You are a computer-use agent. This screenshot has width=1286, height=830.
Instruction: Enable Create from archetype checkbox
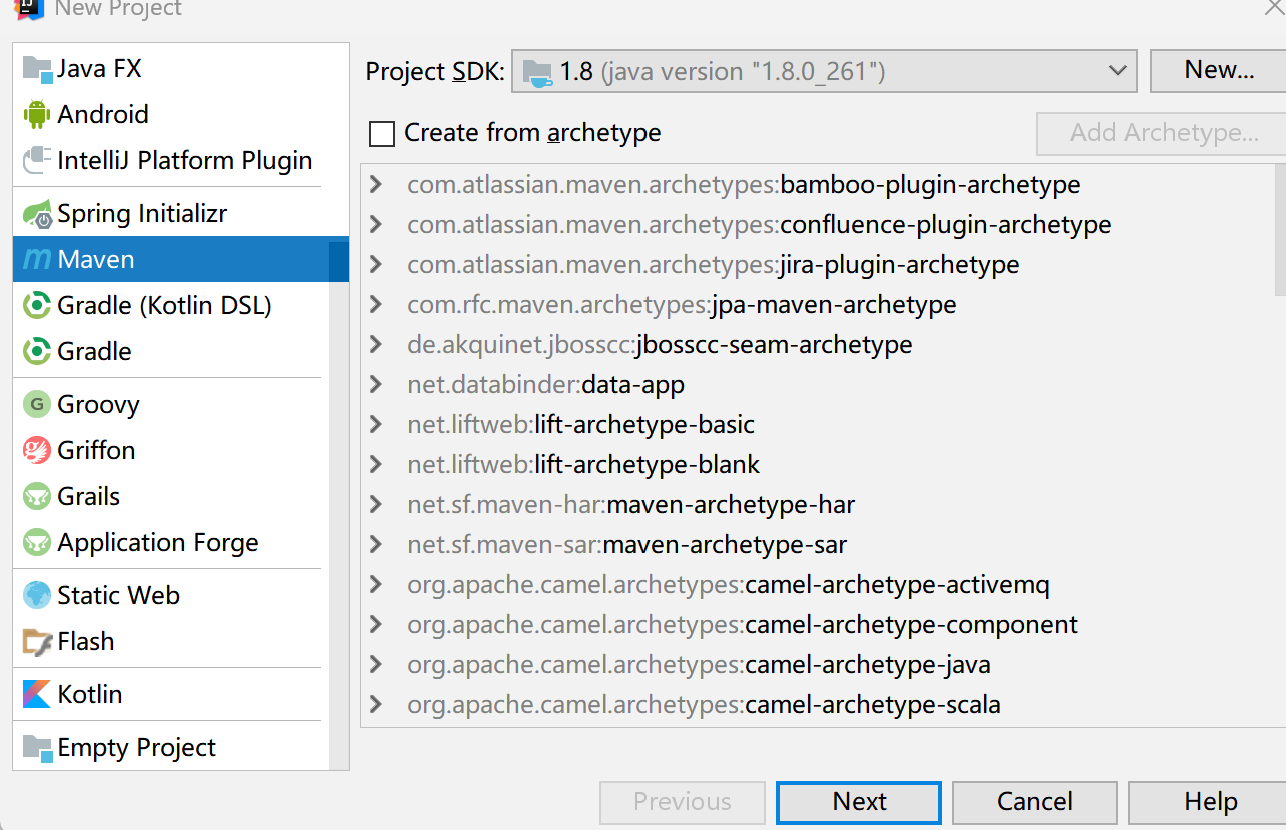coord(382,133)
